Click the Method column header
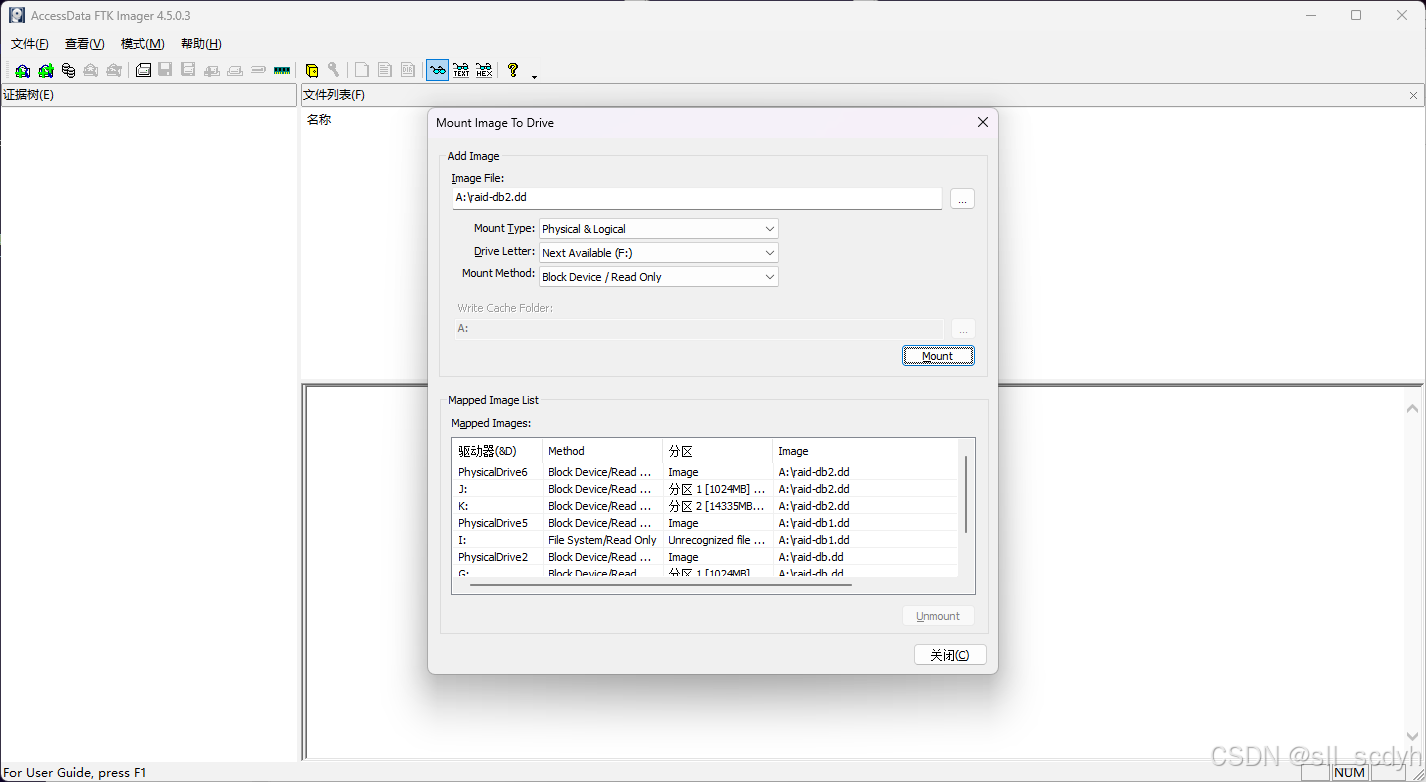1426x782 pixels. click(602, 451)
